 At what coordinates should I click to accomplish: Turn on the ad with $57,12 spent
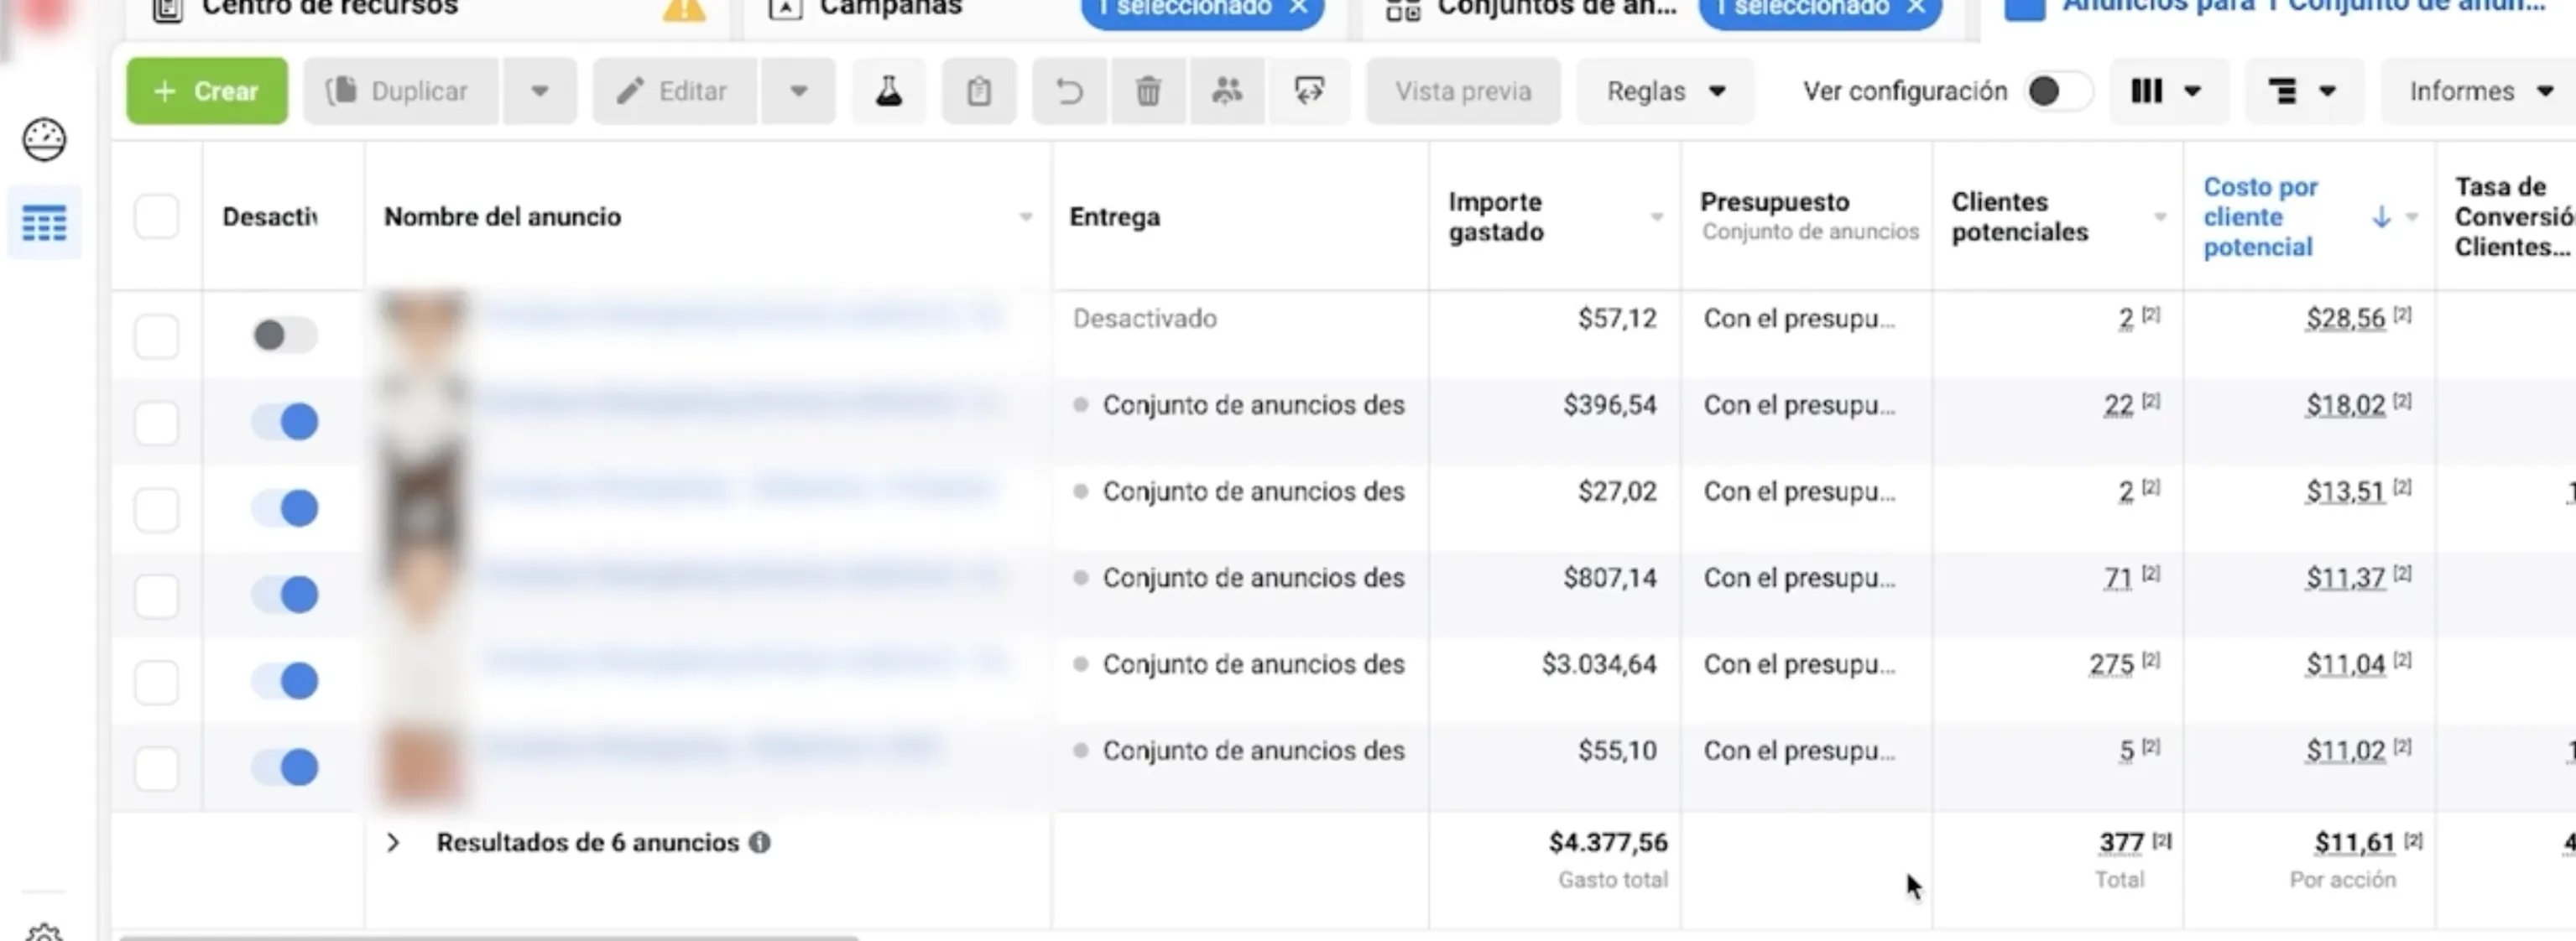pos(285,335)
